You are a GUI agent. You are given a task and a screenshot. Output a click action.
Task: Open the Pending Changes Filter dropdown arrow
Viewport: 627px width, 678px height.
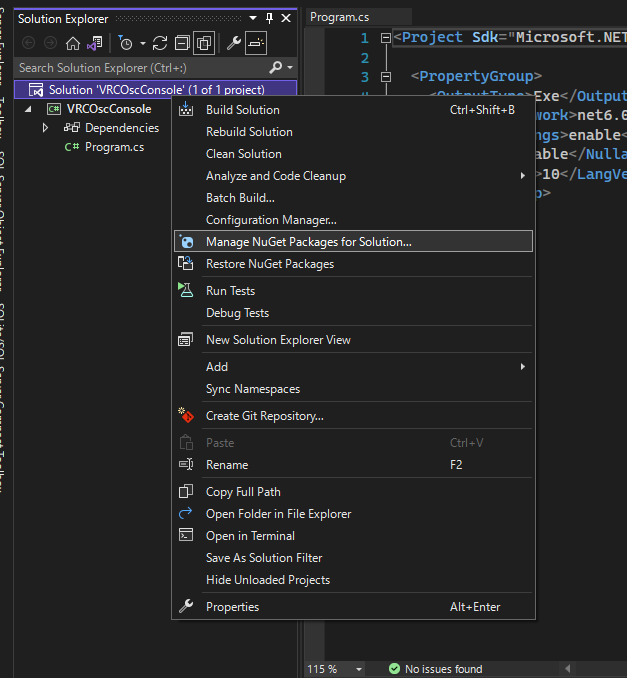tap(143, 43)
